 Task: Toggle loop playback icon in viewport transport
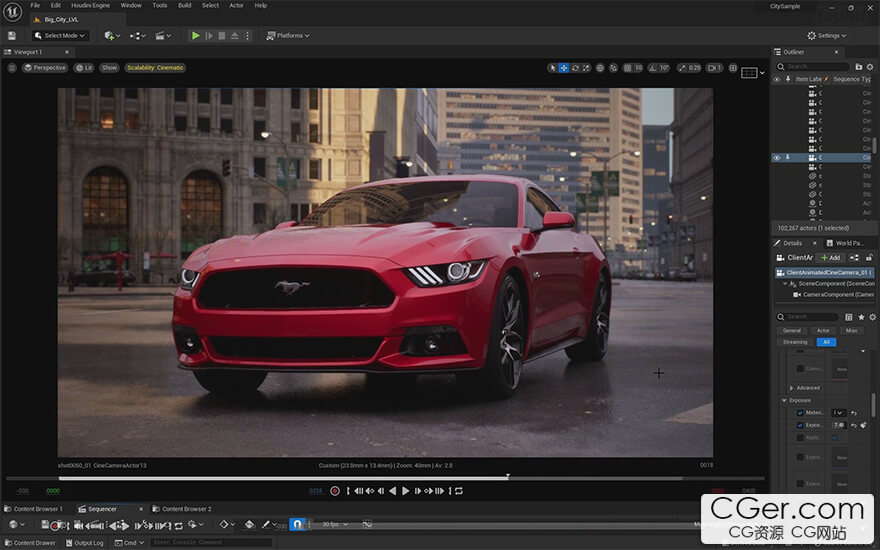(x=459, y=491)
